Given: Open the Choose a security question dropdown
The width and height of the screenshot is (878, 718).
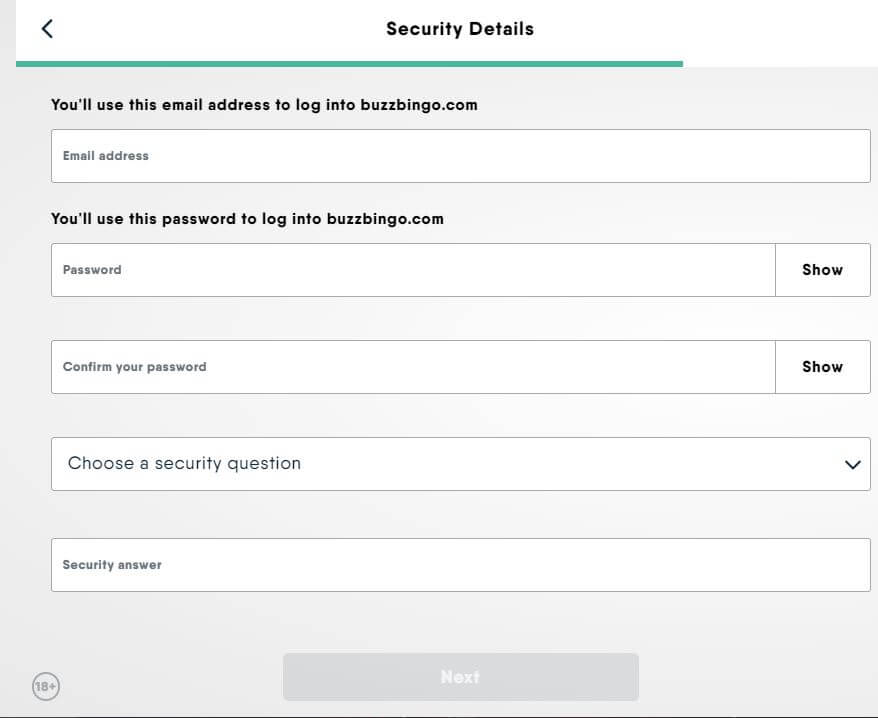Looking at the screenshot, I should click(461, 464).
